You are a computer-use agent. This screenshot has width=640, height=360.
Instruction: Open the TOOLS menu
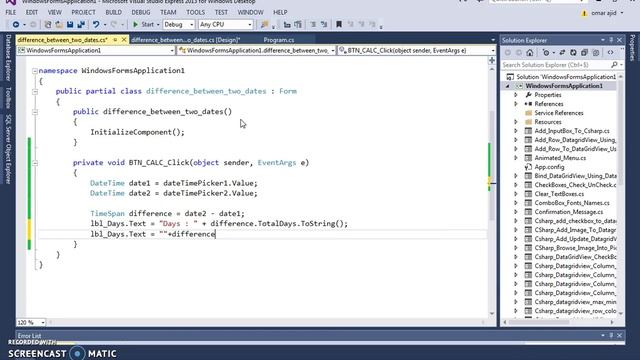(196, 12)
